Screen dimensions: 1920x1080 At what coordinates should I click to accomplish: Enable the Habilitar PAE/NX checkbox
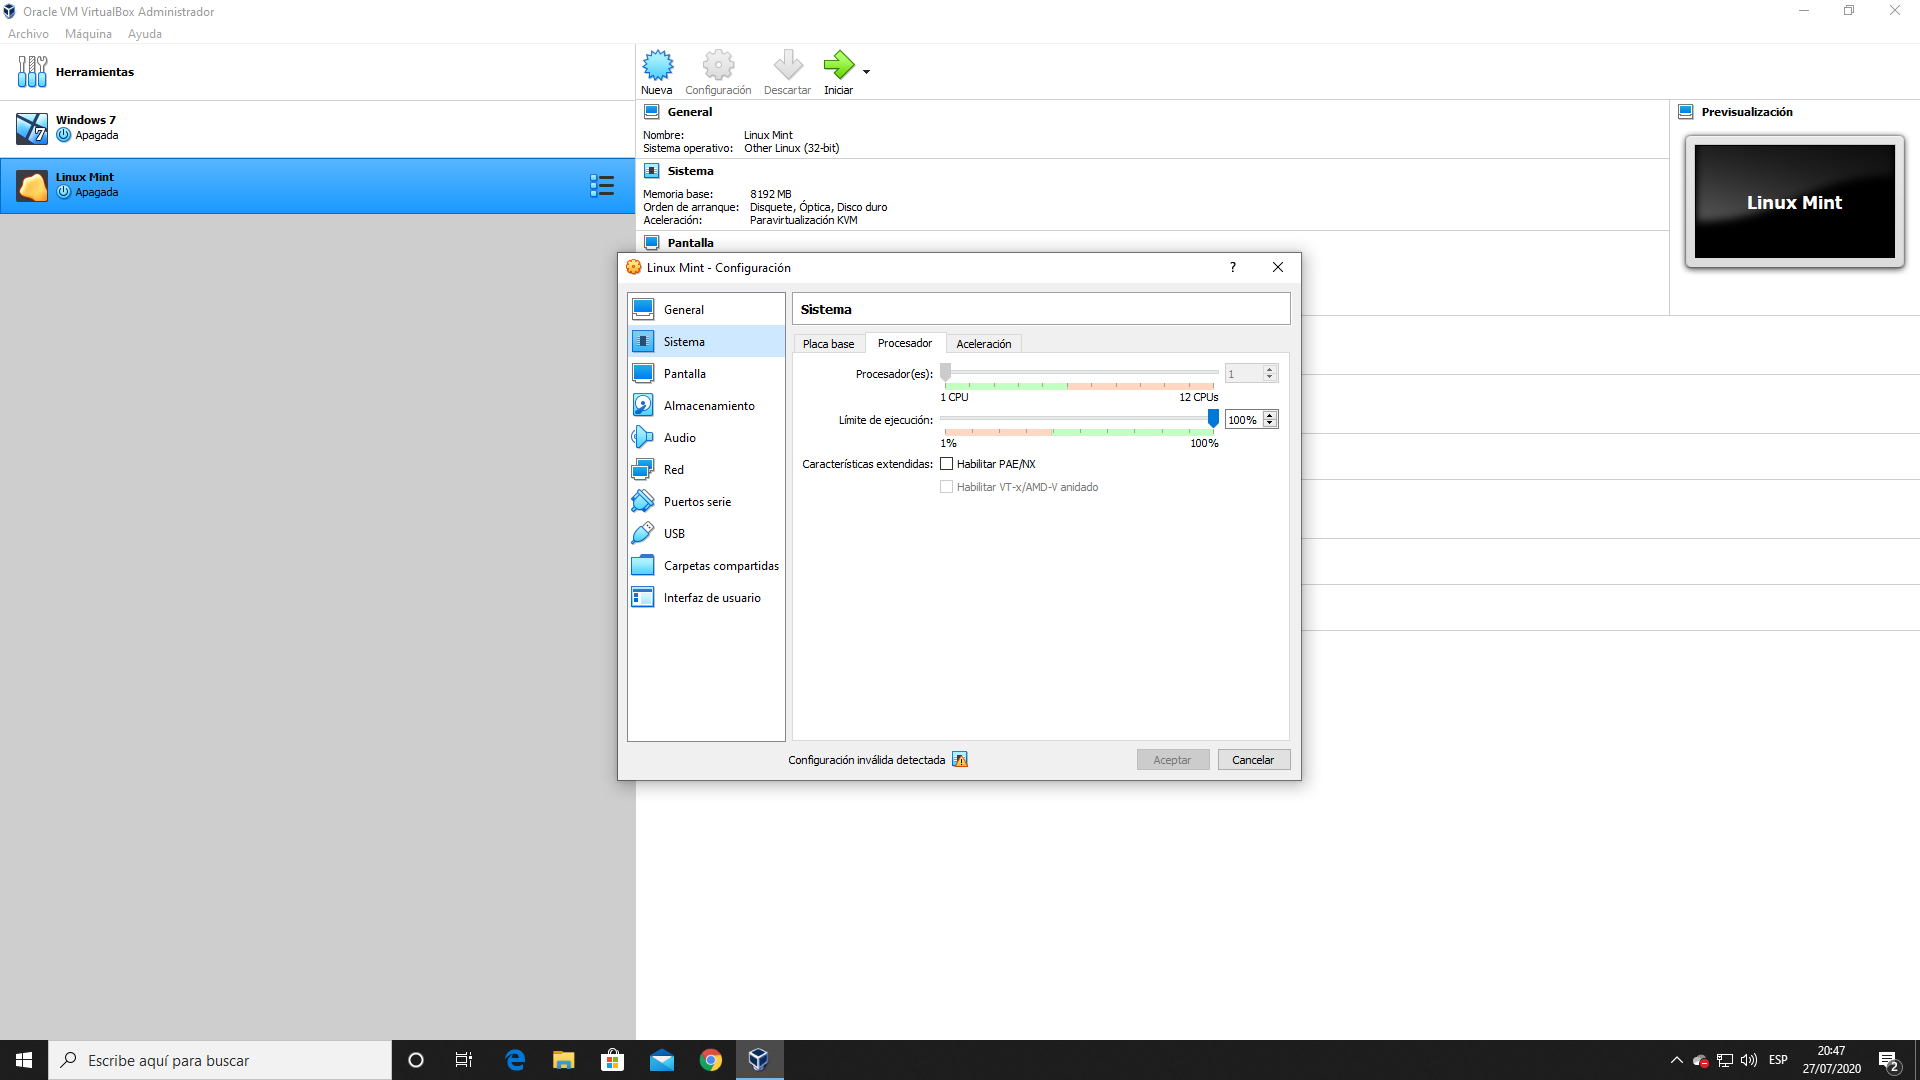946,464
